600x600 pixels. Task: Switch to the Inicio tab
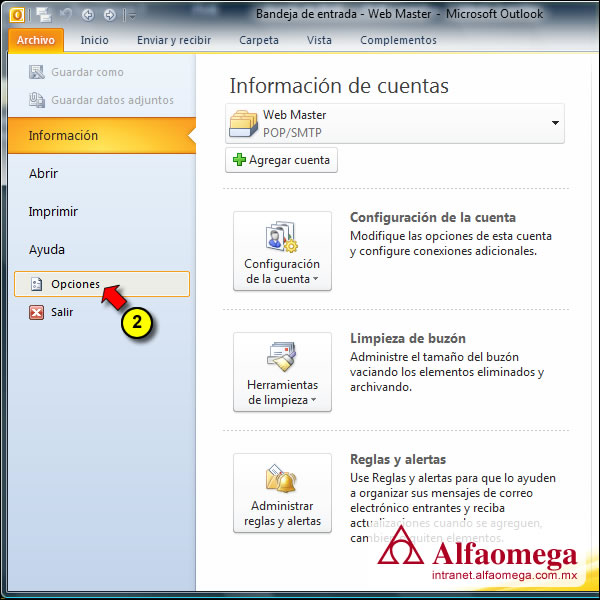click(x=95, y=40)
